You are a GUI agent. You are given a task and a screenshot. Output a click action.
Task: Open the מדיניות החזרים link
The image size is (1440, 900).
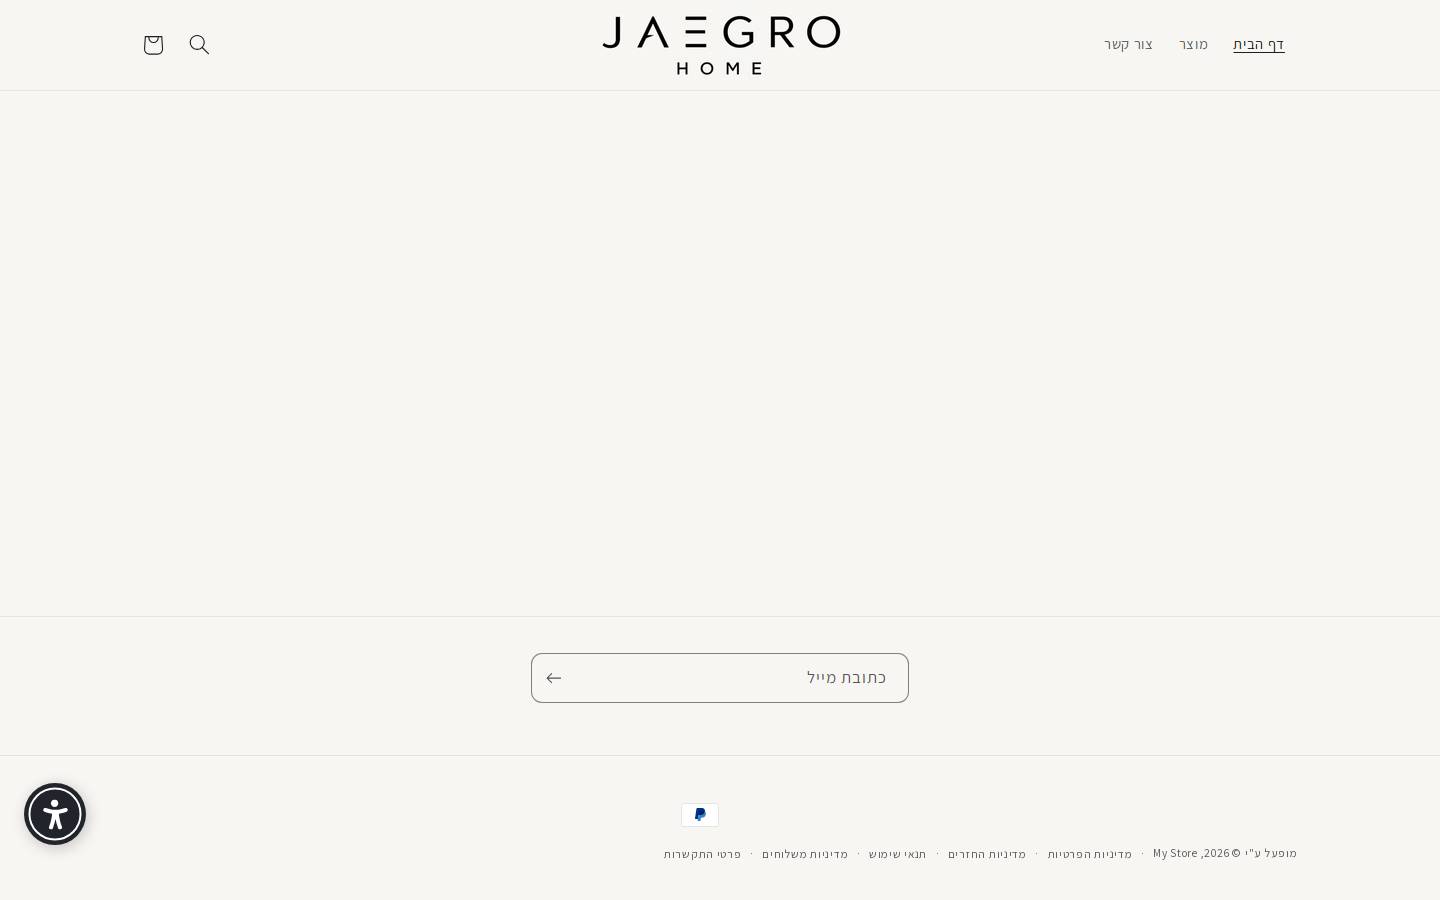pos(987,854)
